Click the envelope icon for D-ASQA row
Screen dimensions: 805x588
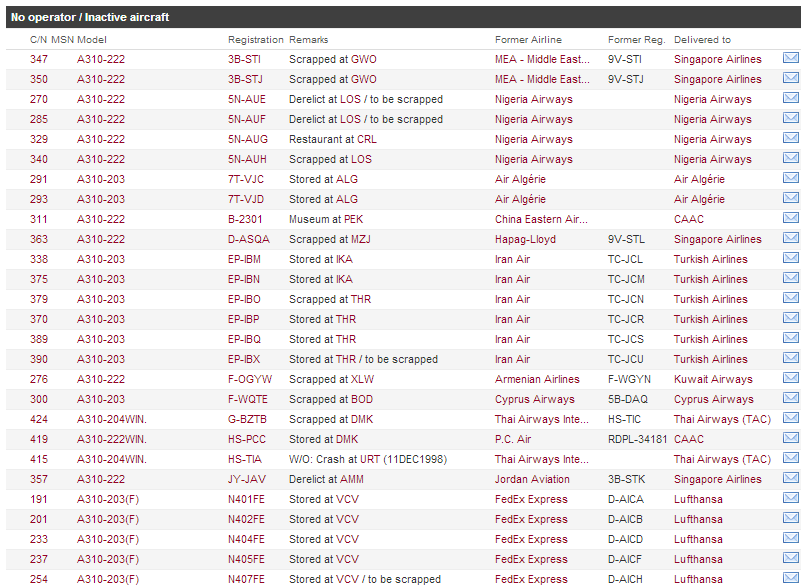coord(790,238)
